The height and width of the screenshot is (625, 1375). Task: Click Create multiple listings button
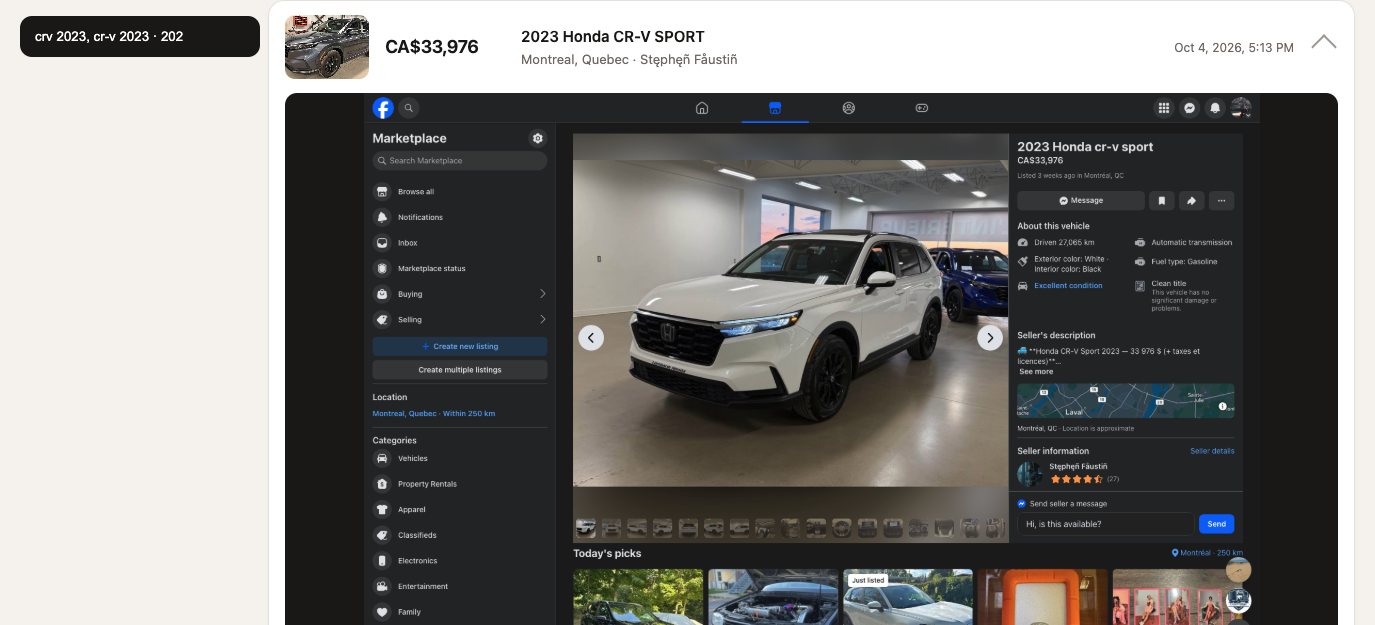pos(460,370)
